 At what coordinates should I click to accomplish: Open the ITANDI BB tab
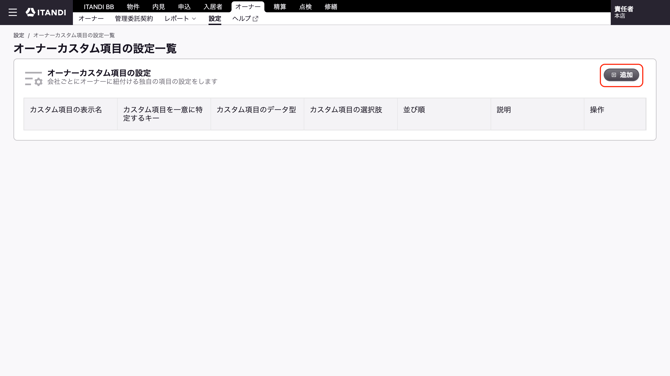pos(99,7)
